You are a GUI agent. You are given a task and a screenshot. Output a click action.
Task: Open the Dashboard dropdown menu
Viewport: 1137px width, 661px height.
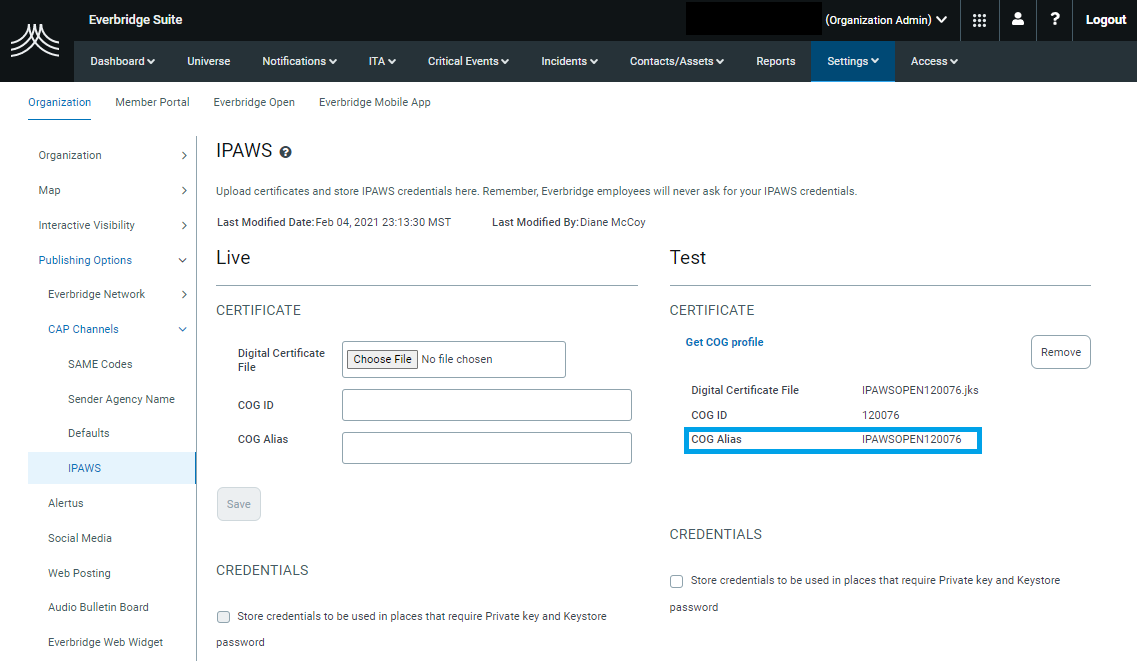tap(123, 62)
